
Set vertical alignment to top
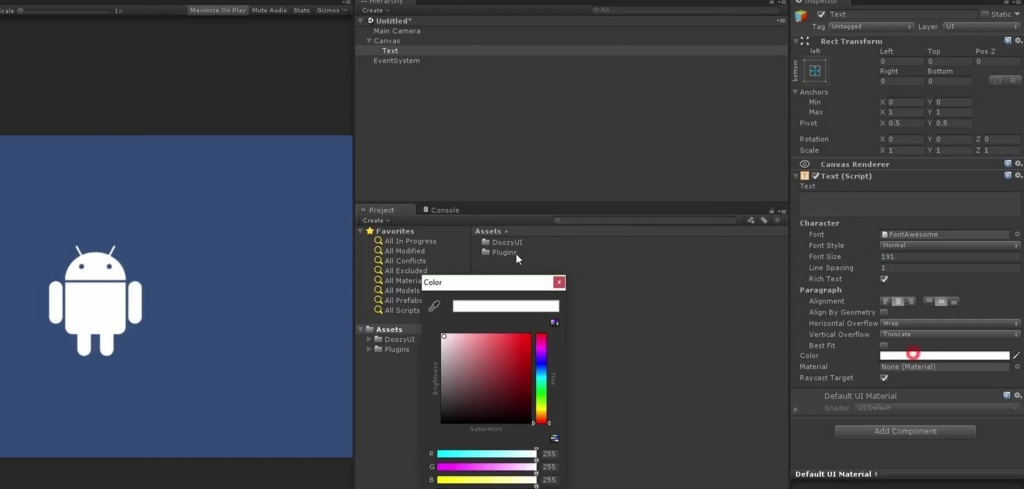click(x=929, y=302)
